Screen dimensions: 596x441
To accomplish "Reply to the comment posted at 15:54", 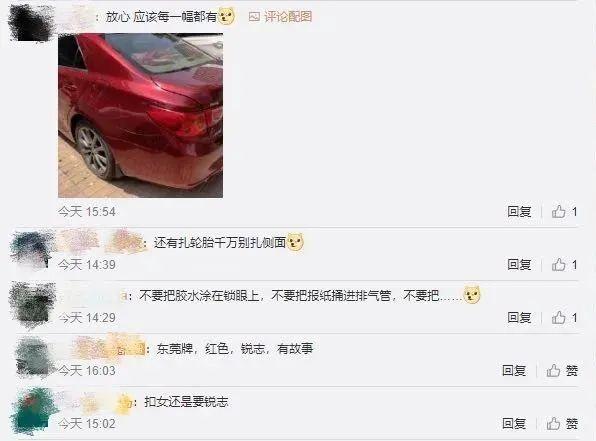I will (519, 211).
